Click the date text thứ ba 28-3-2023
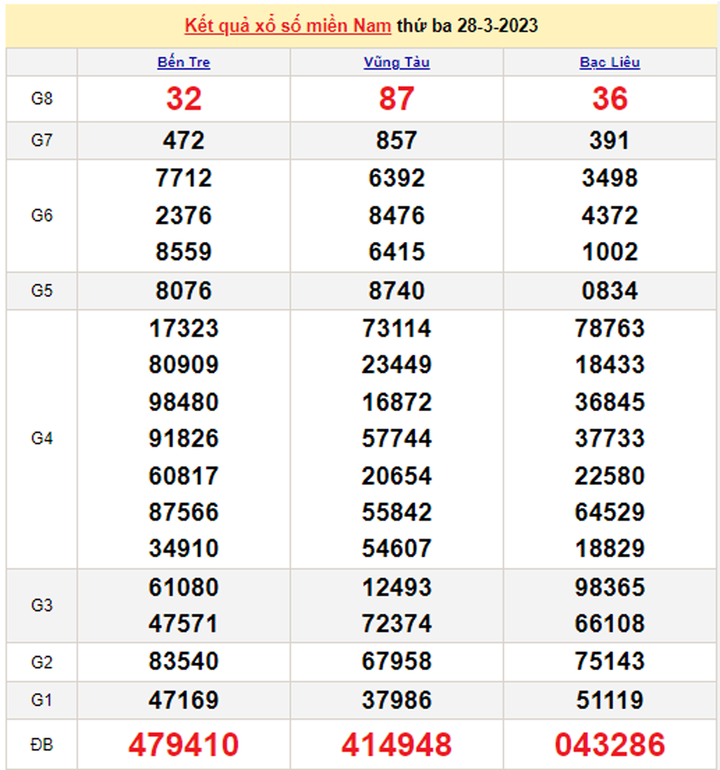Screen dimensions: 720x770 467,25
